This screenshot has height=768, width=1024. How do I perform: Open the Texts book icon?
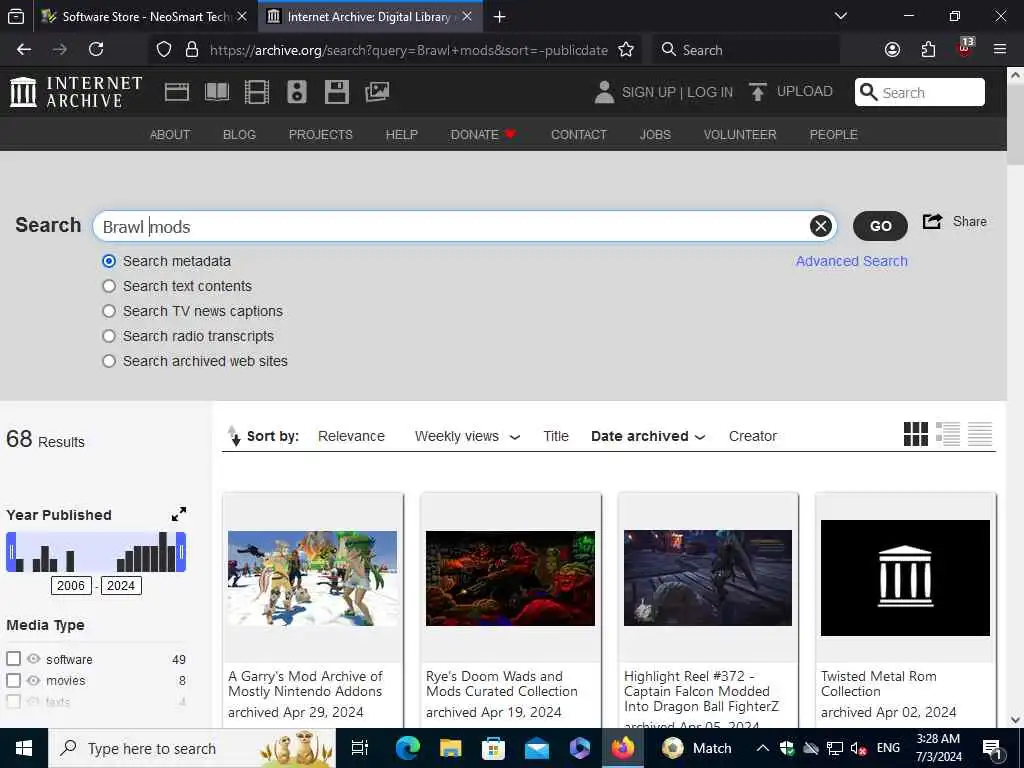pos(217,92)
